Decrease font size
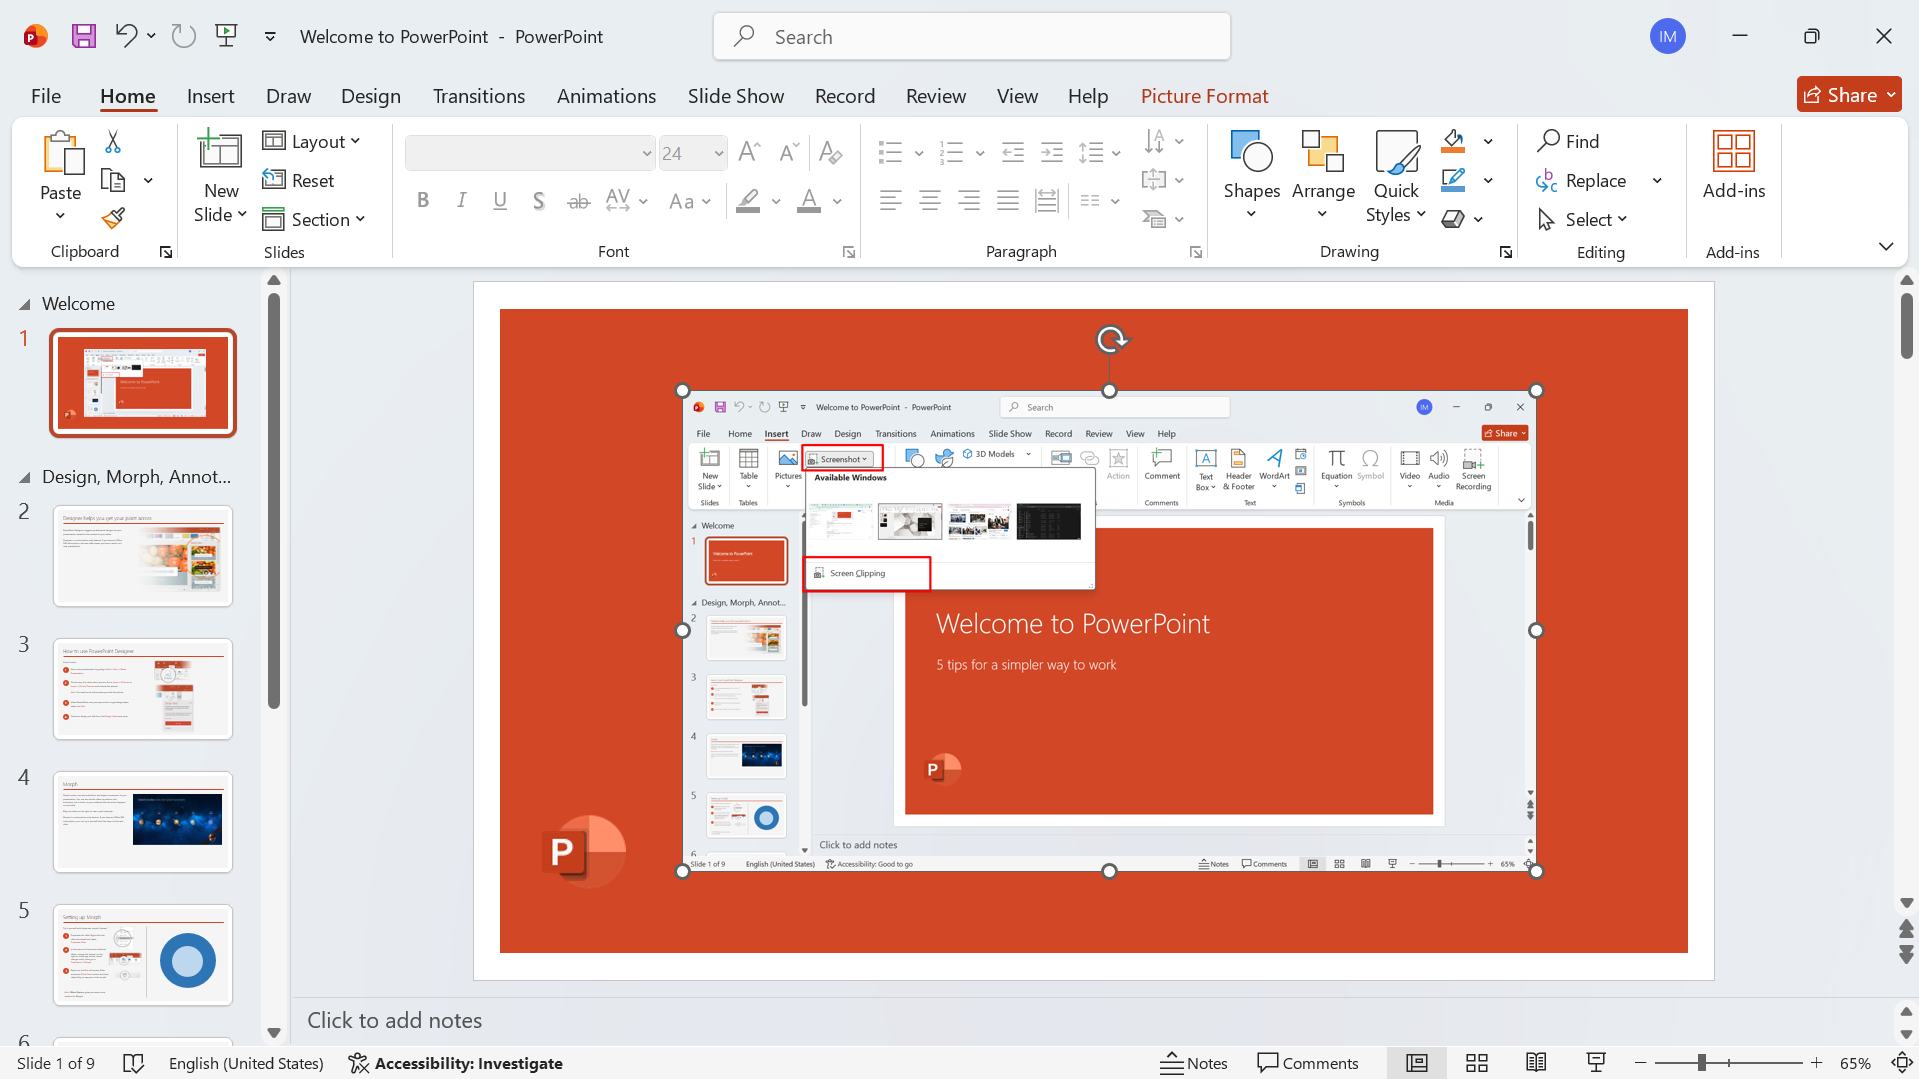The image size is (1919, 1079). pos(789,152)
